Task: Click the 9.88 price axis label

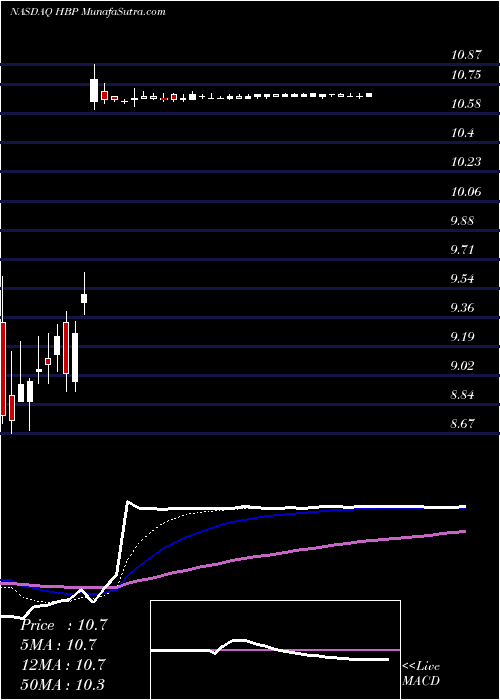Action: (x=462, y=221)
